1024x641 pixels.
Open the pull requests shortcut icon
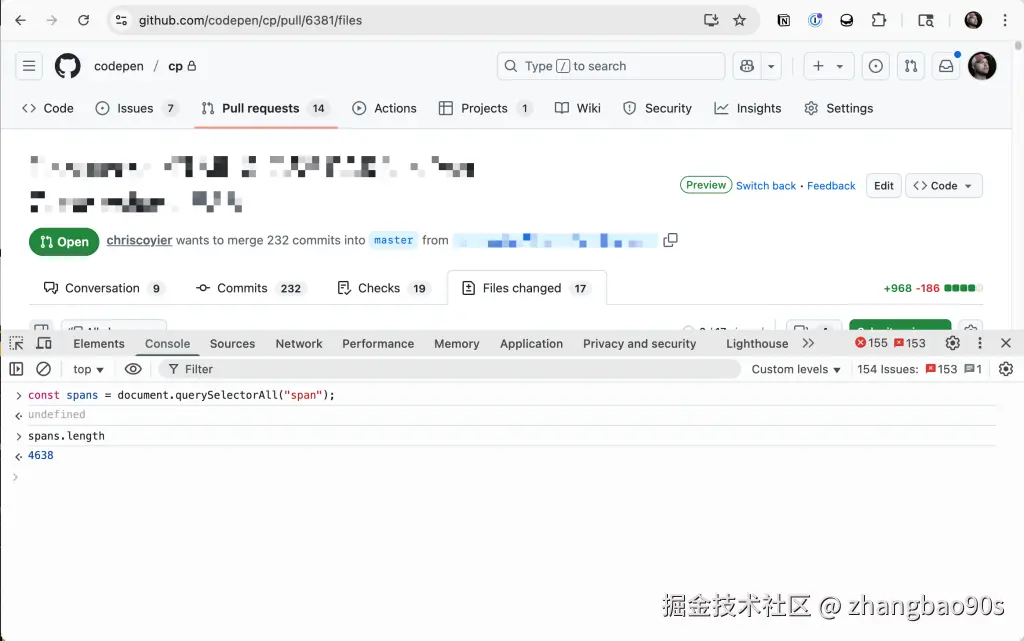[911, 66]
